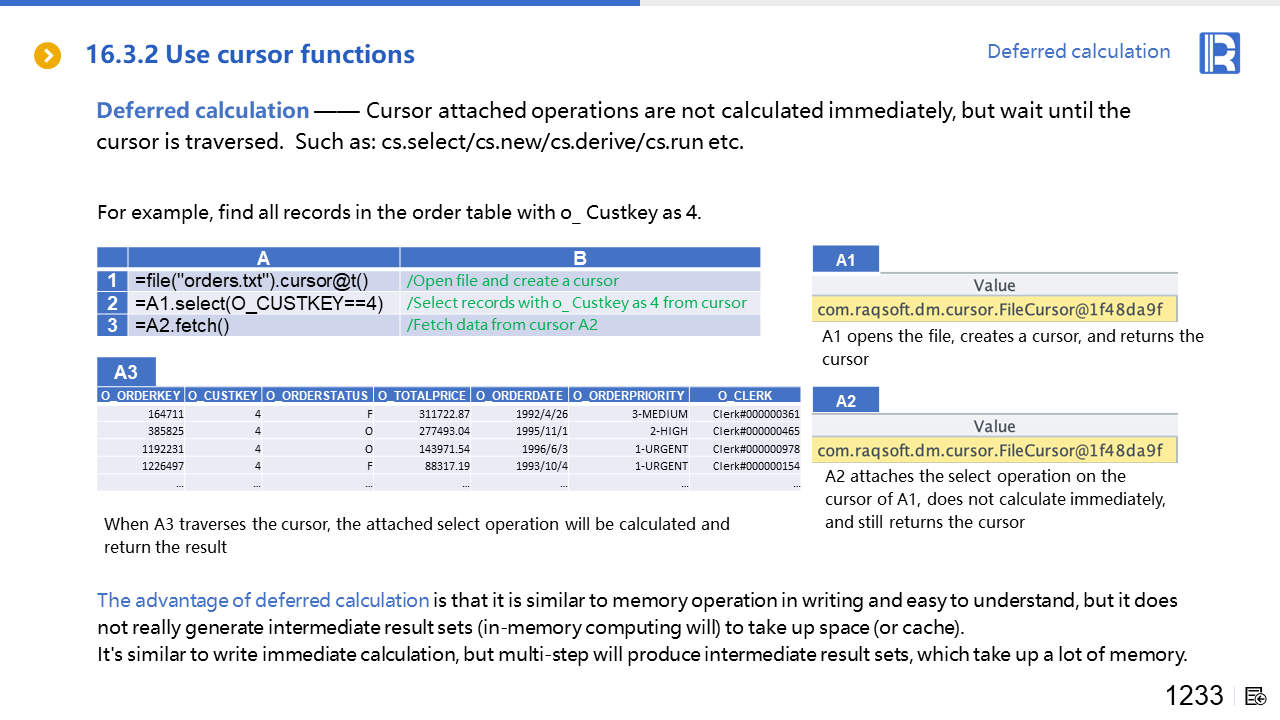Select the A2 label above the value panel
The image size is (1280, 720).
[x=846, y=401]
